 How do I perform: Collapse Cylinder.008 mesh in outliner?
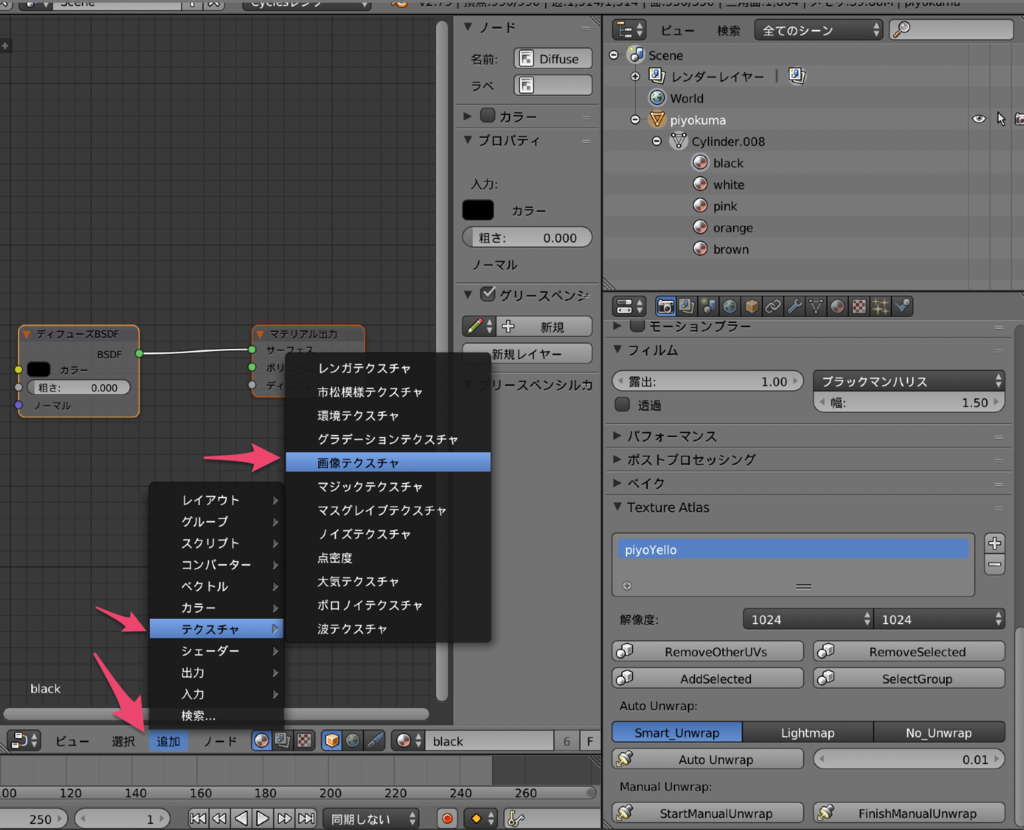(x=656, y=141)
